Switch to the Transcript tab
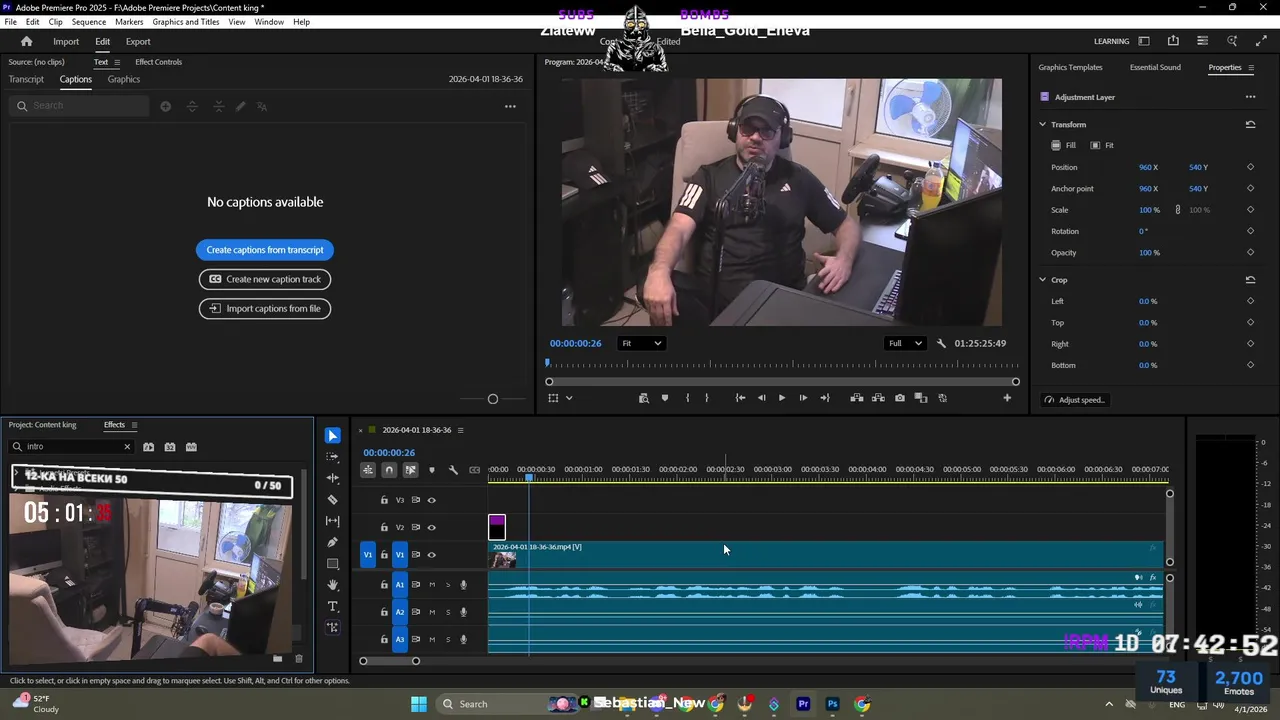Viewport: 1280px width, 720px height. click(x=26, y=79)
